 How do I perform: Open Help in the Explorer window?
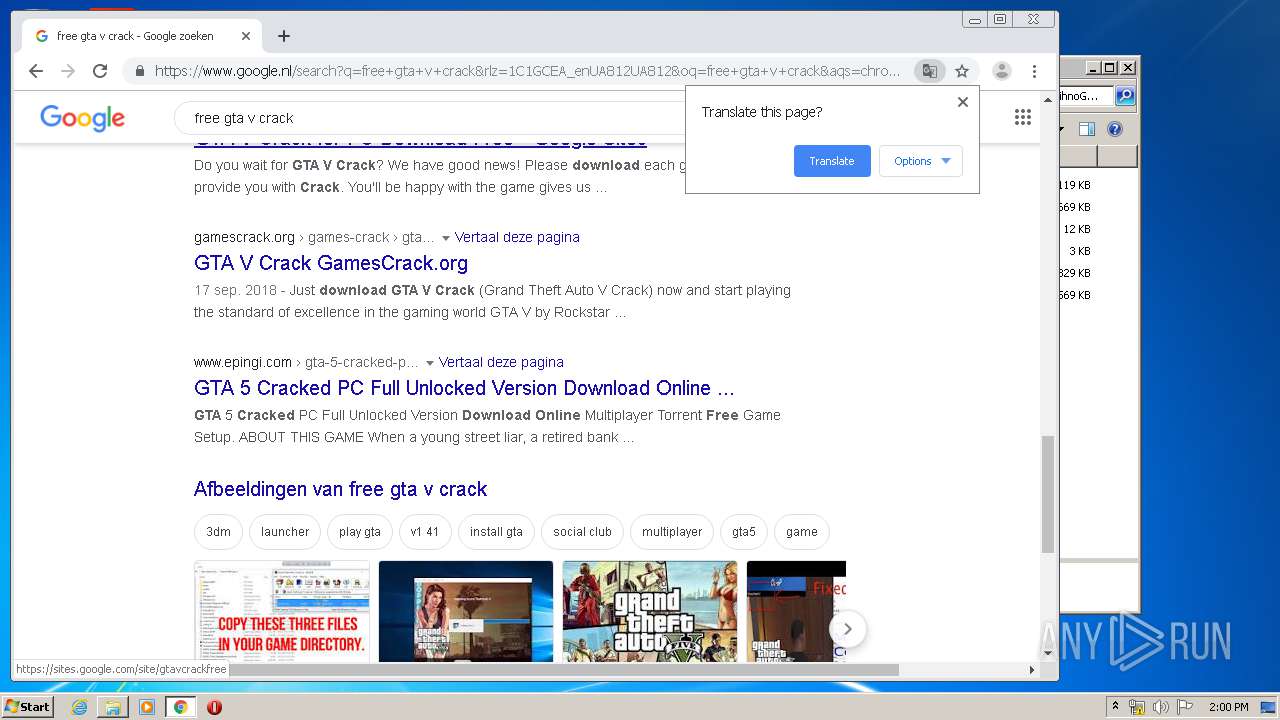1115,129
